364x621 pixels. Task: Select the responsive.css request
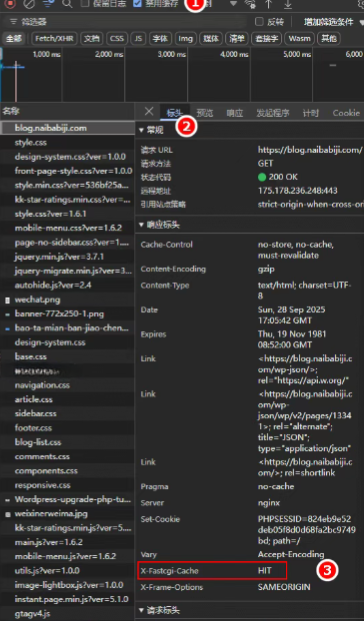67,485
